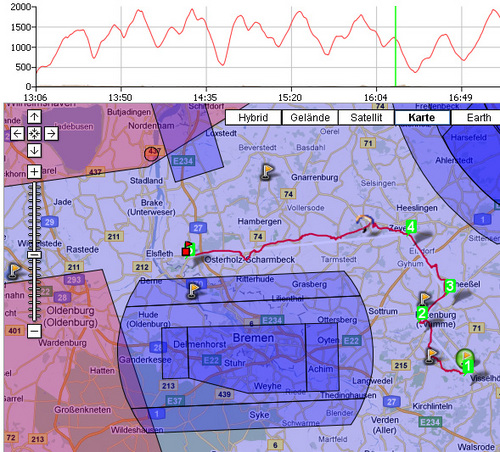Pan the map down with arrow button
Screen dimensions: 500x452
(x=34, y=150)
